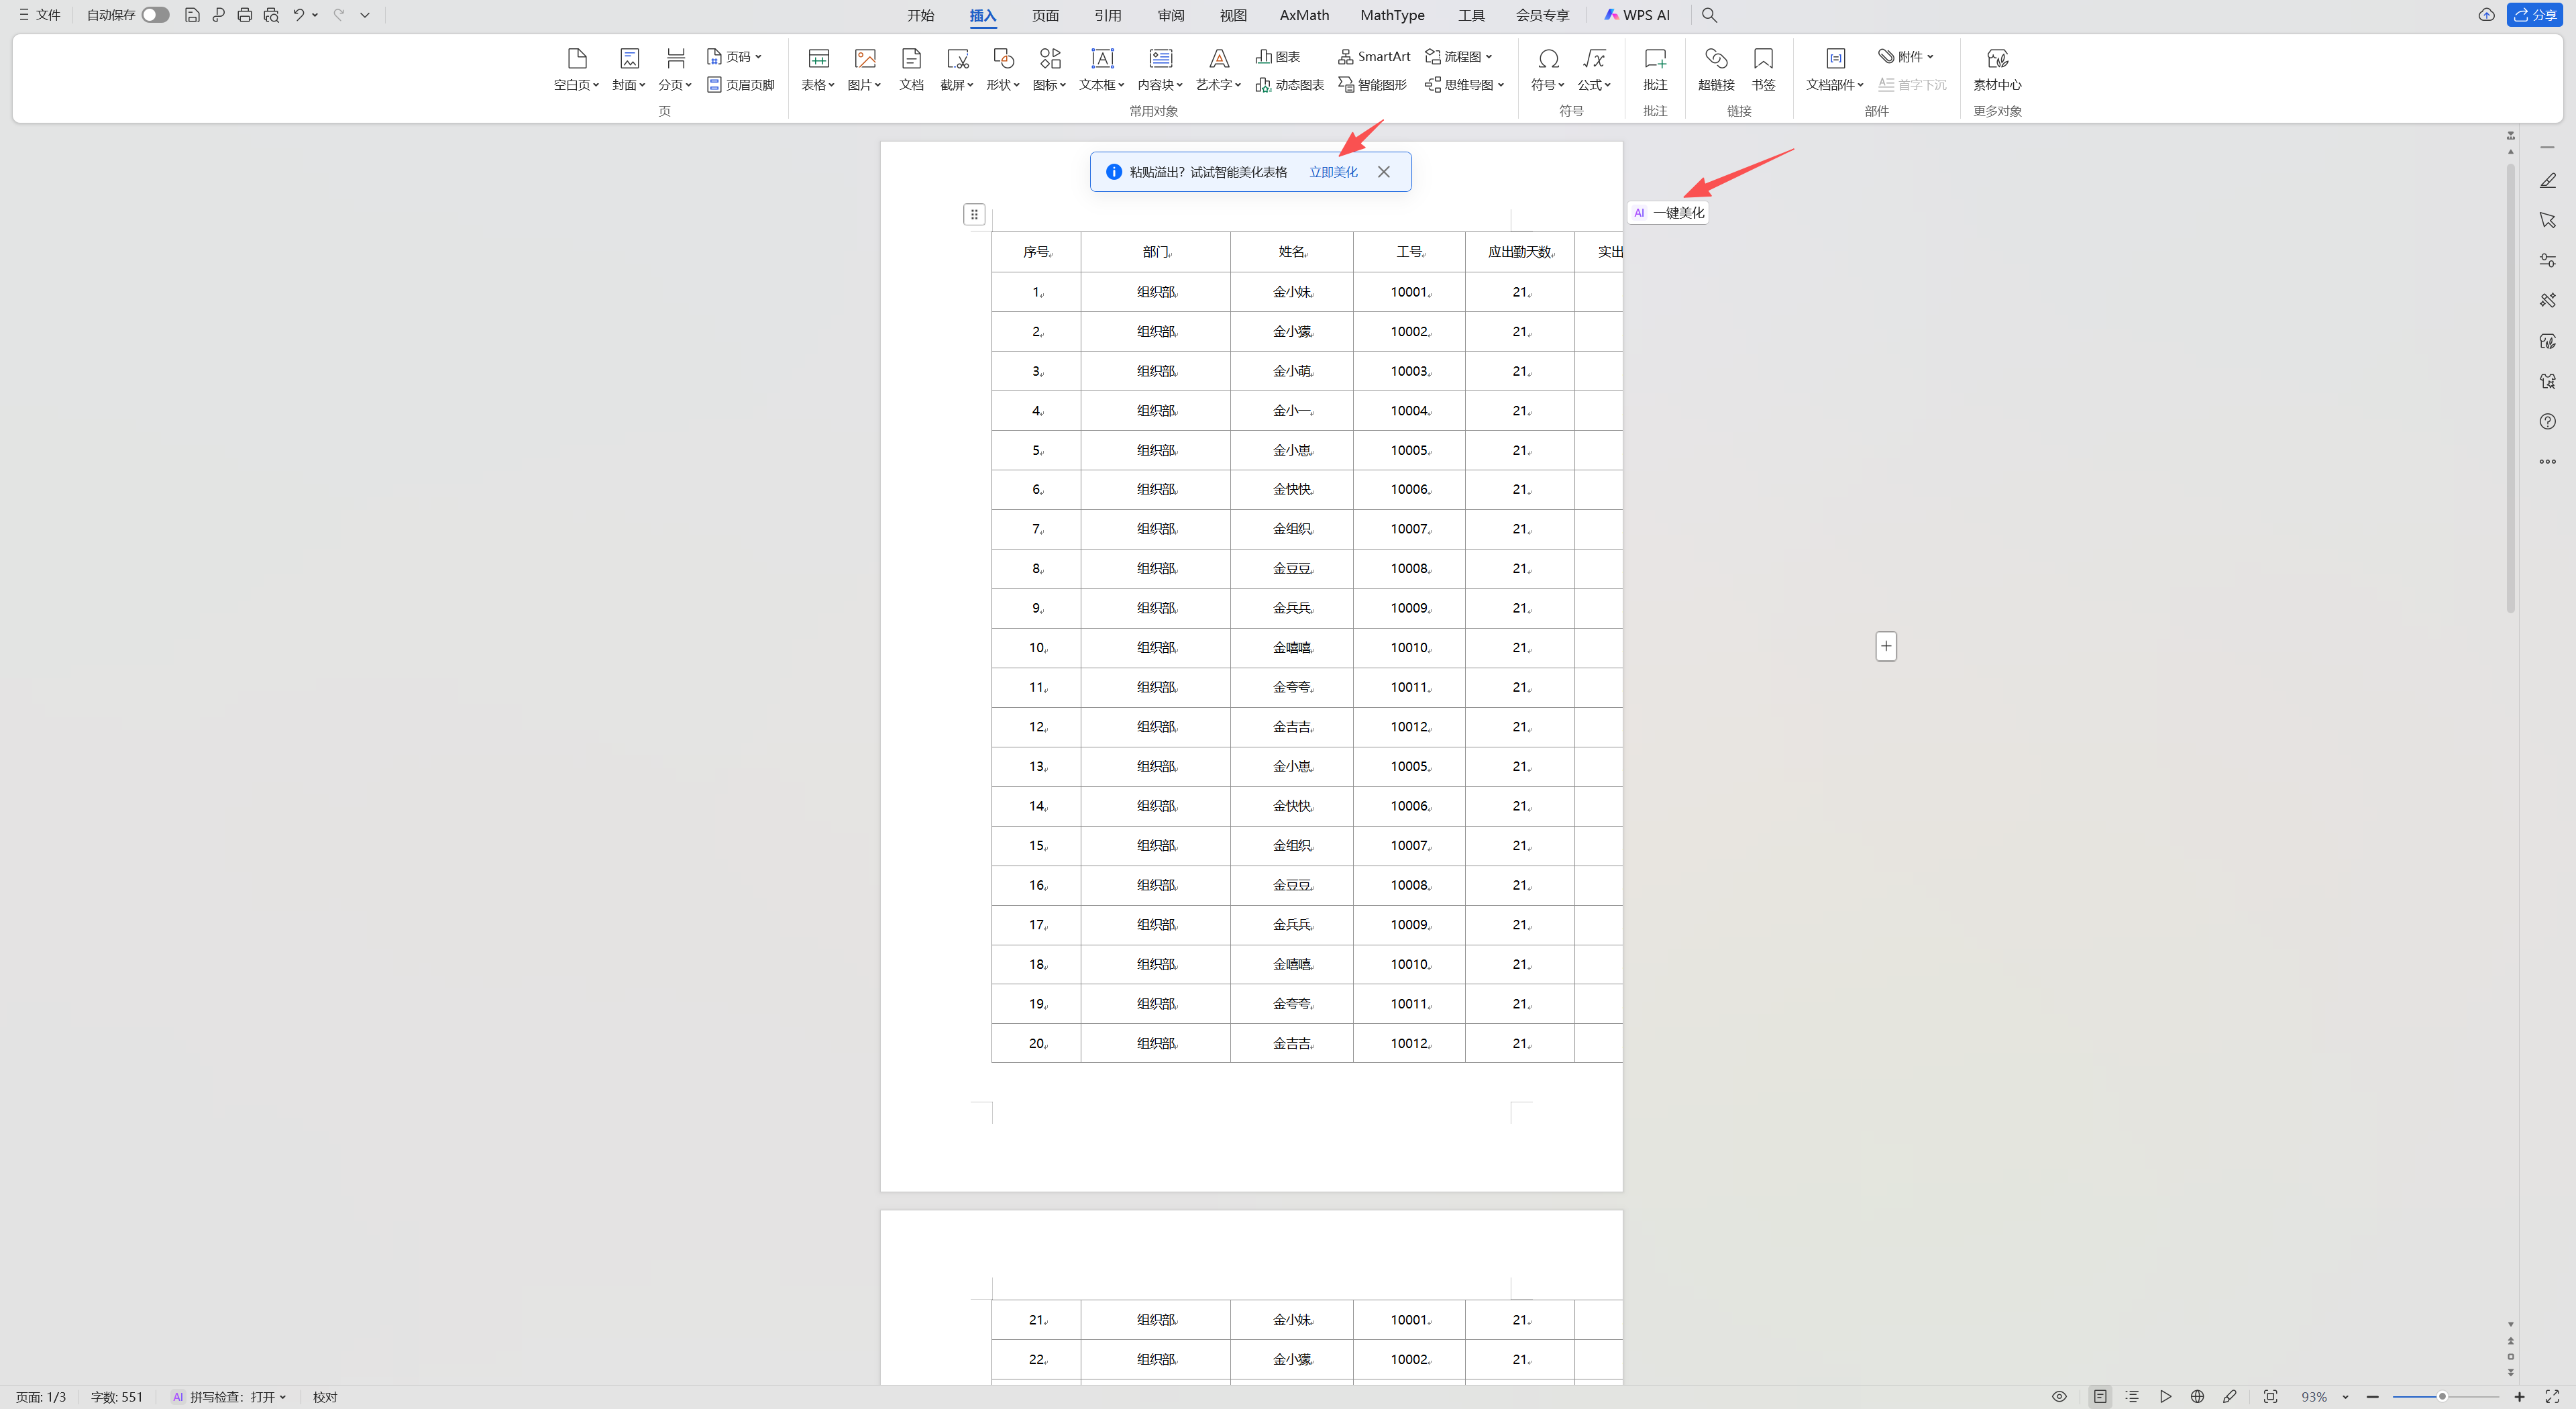Click the 立即美化 link in notification
The height and width of the screenshot is (1409, 2576).
(x=1332, y=172)
